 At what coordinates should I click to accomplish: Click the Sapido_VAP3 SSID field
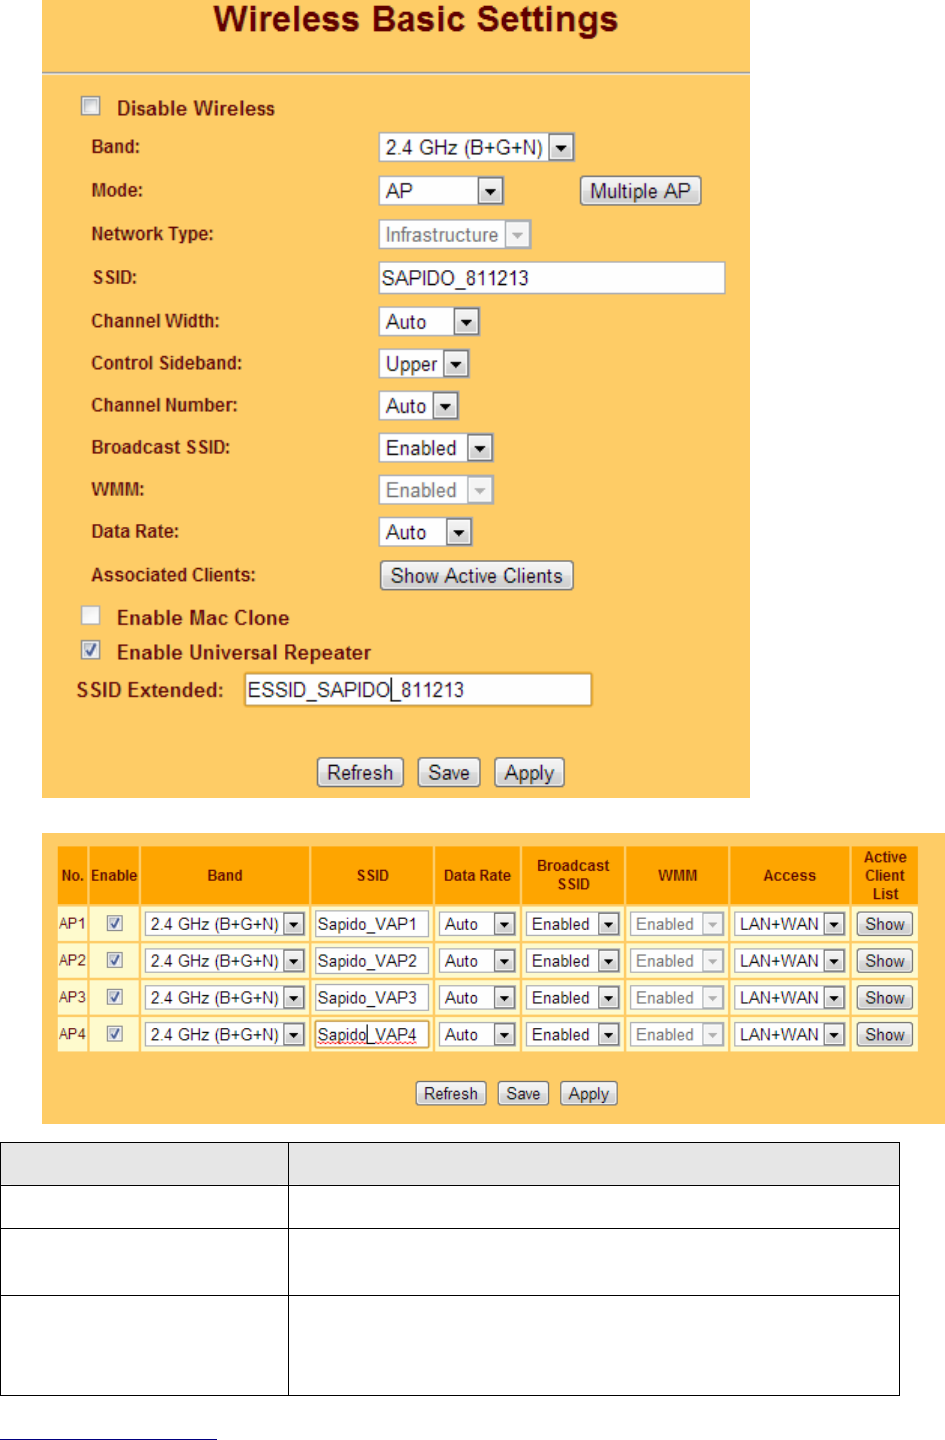(x=372, y=998)
